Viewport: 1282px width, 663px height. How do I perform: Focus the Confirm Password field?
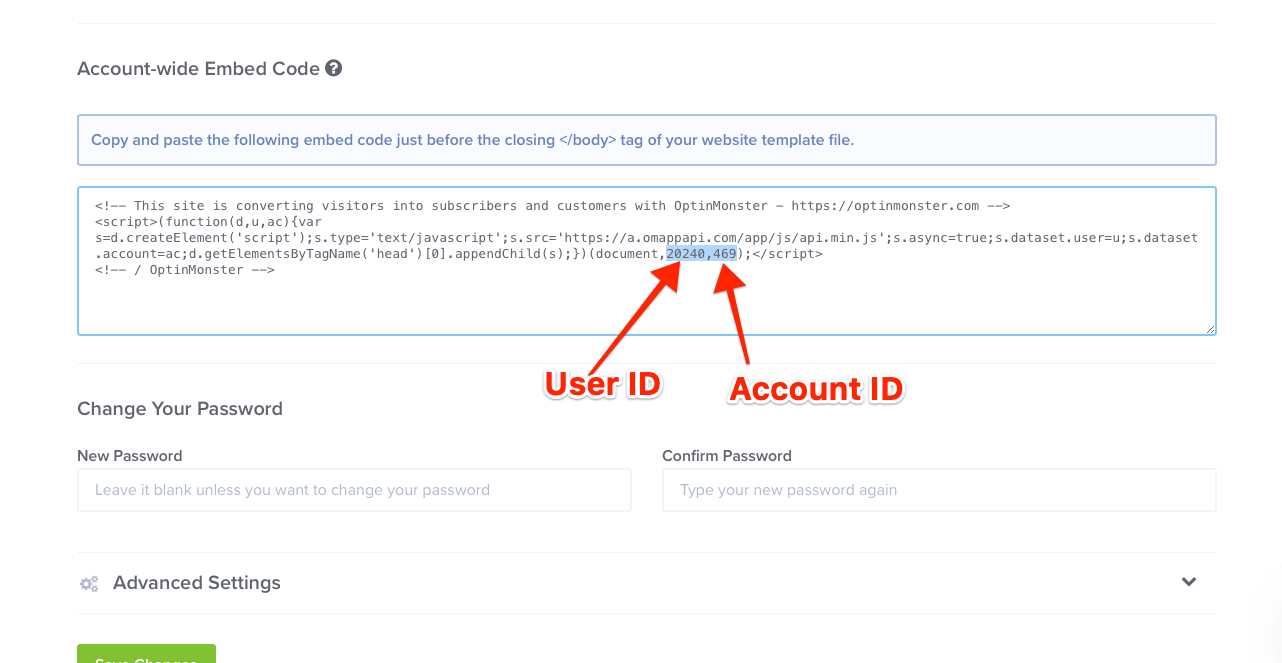[x=939, y=490]
